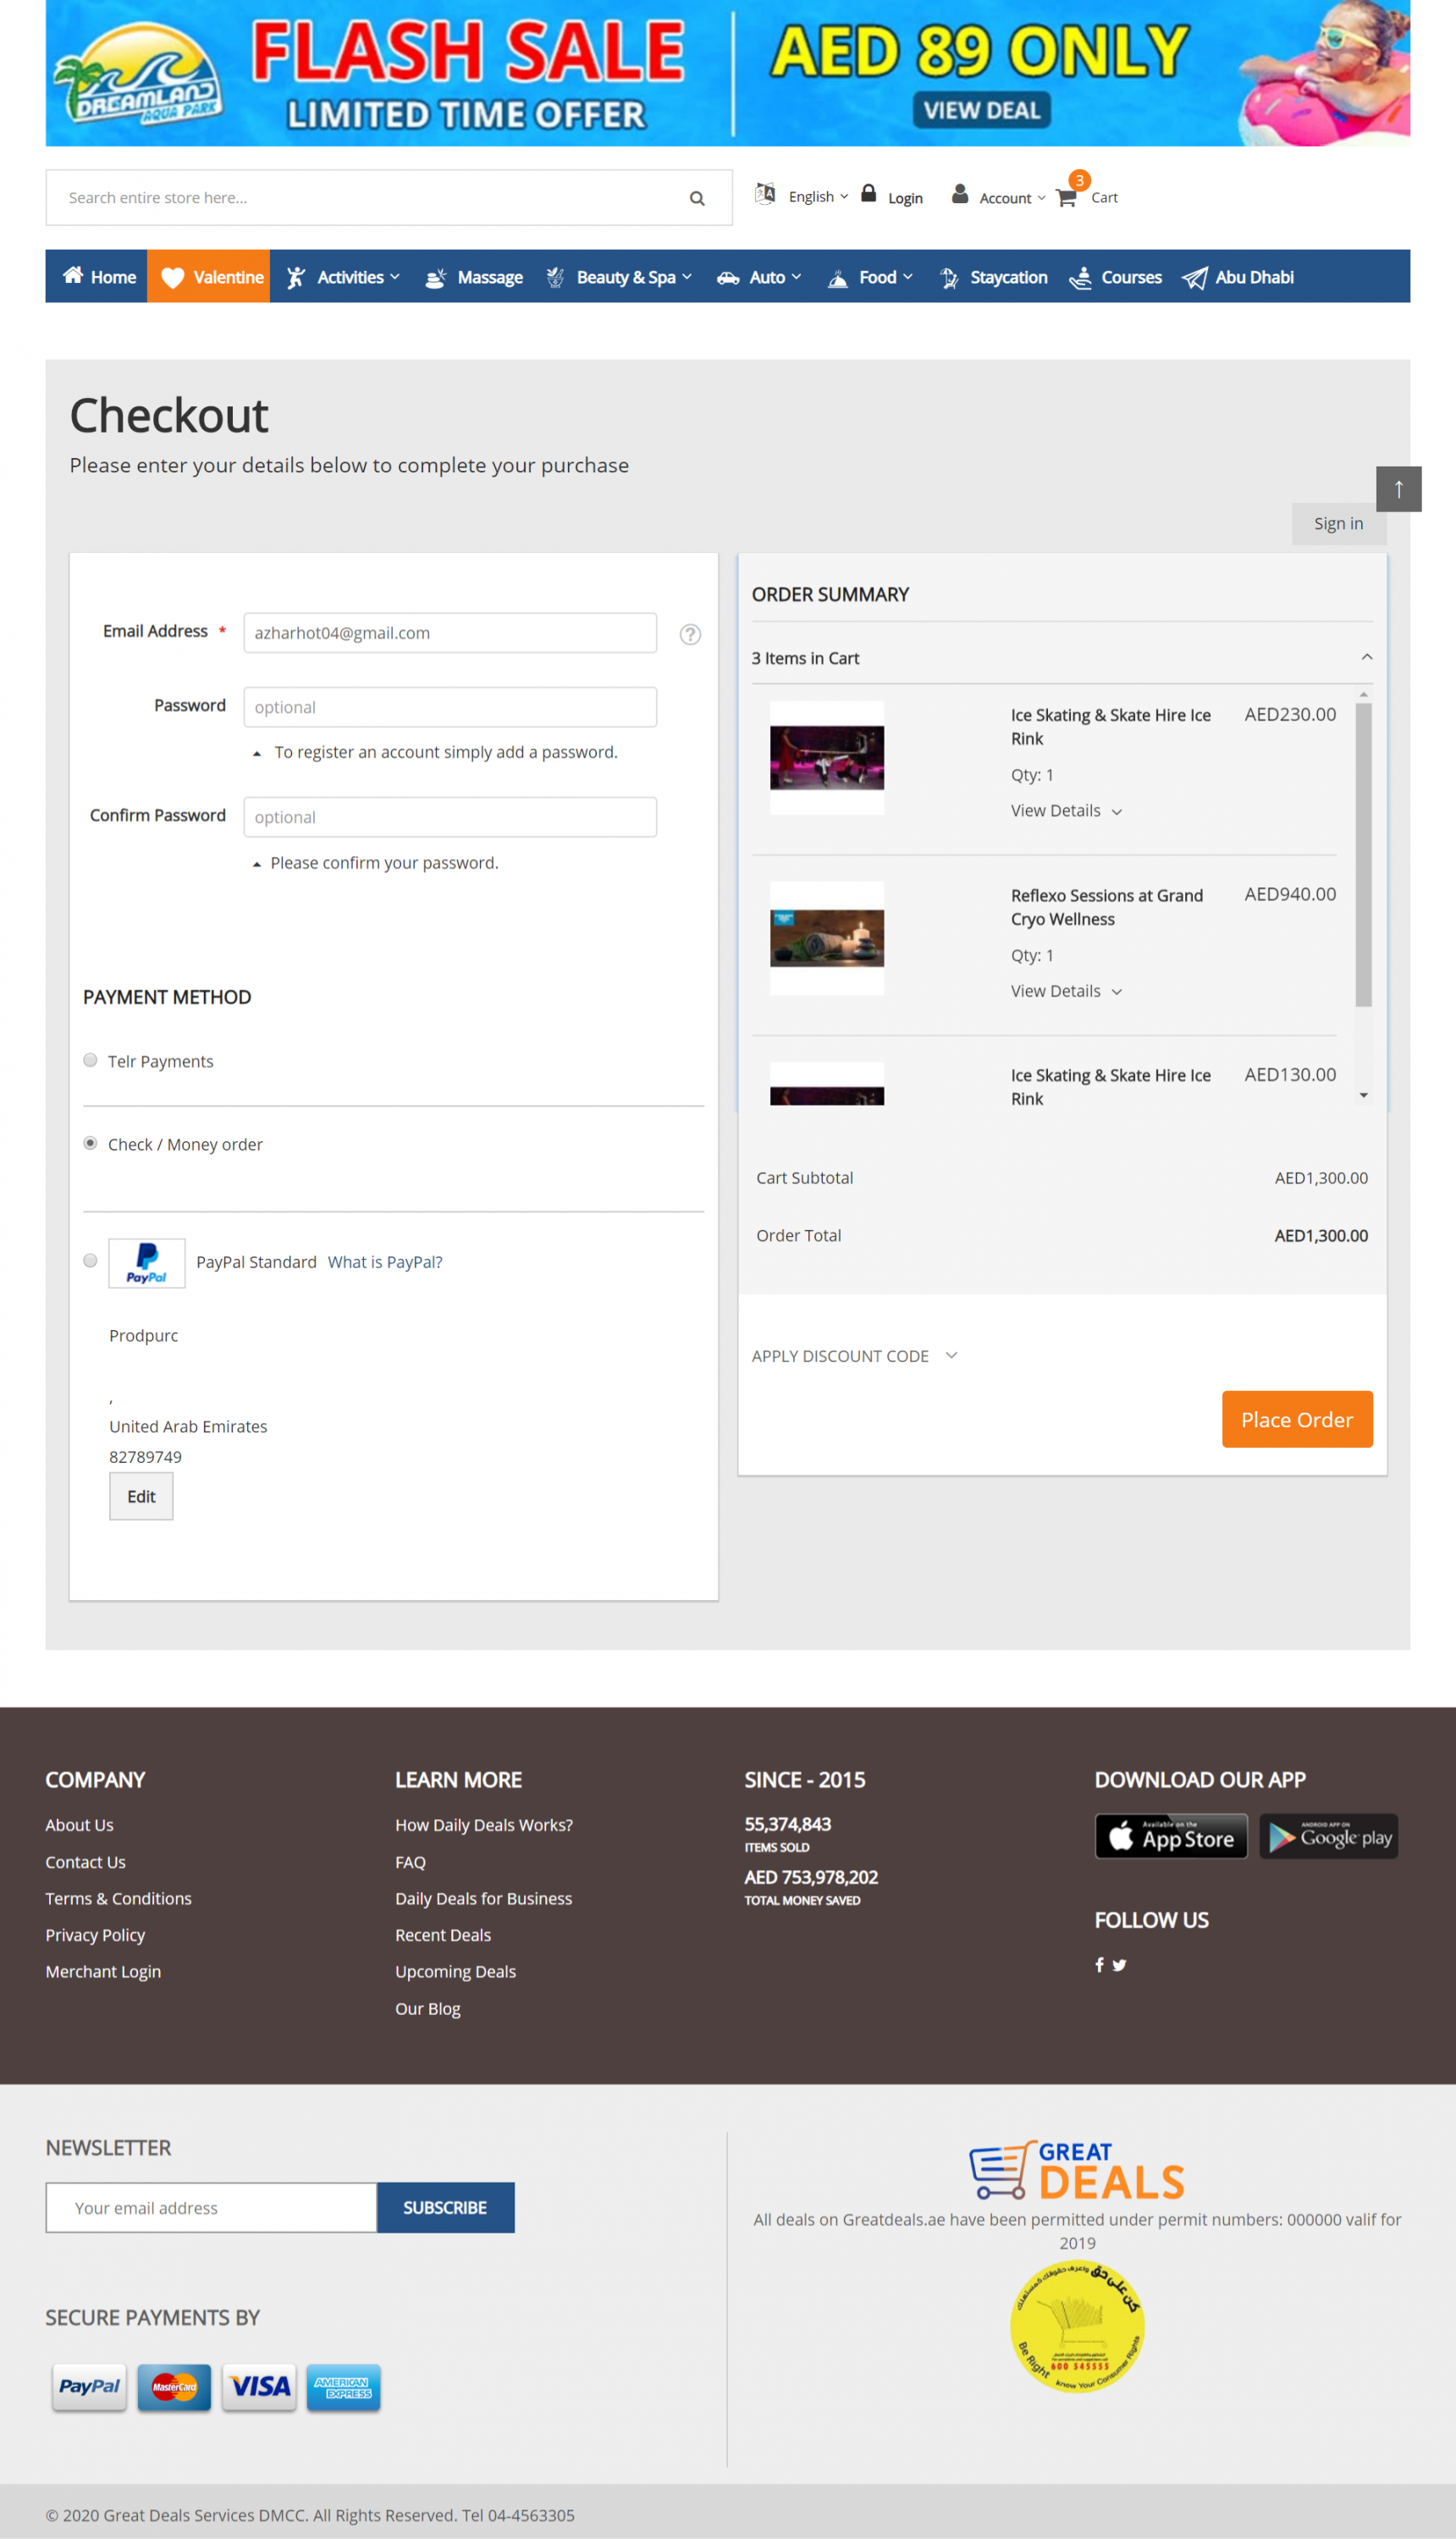Click View Deal on flash sale banner
The height and width of the screenshot is (2539, 1456).
coord(981,110)
